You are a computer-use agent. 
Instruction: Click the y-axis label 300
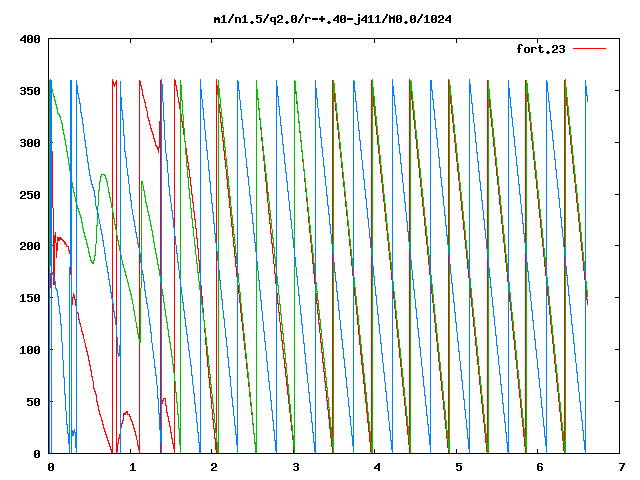[30, 143]
